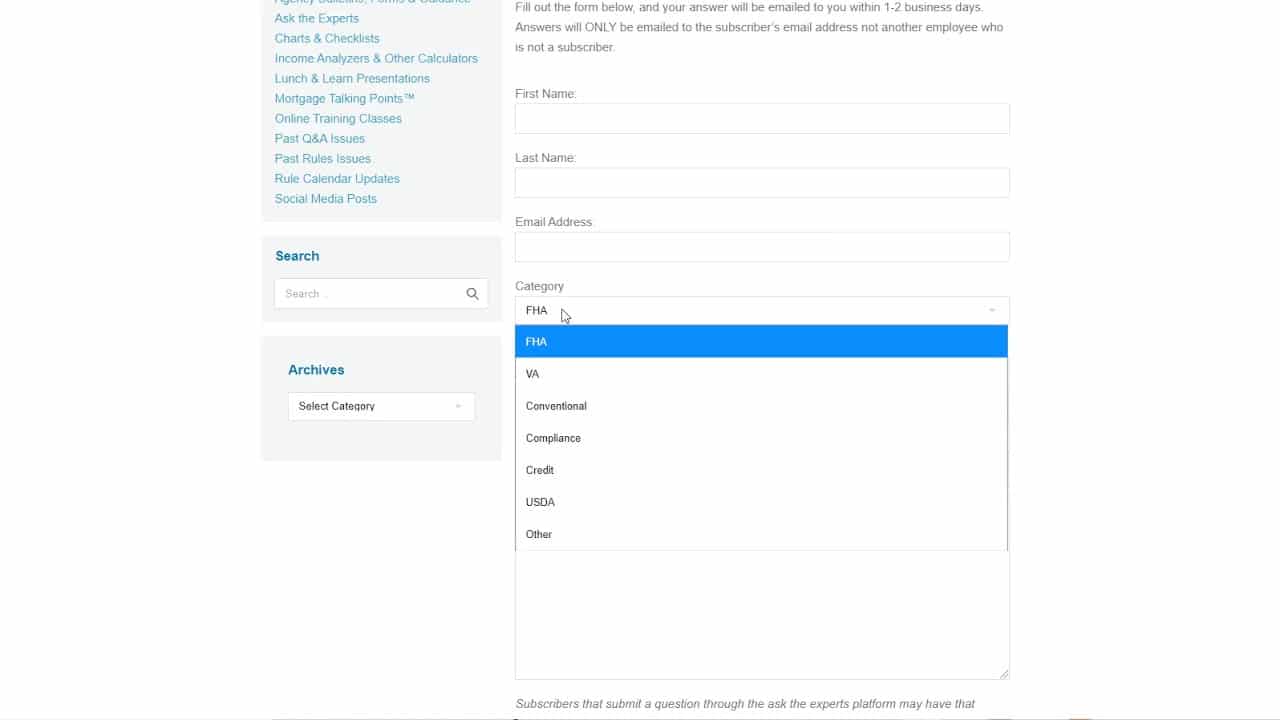Go to Charts & Checklists page
Screen dimensions: 1280x720
coord(327,38)
